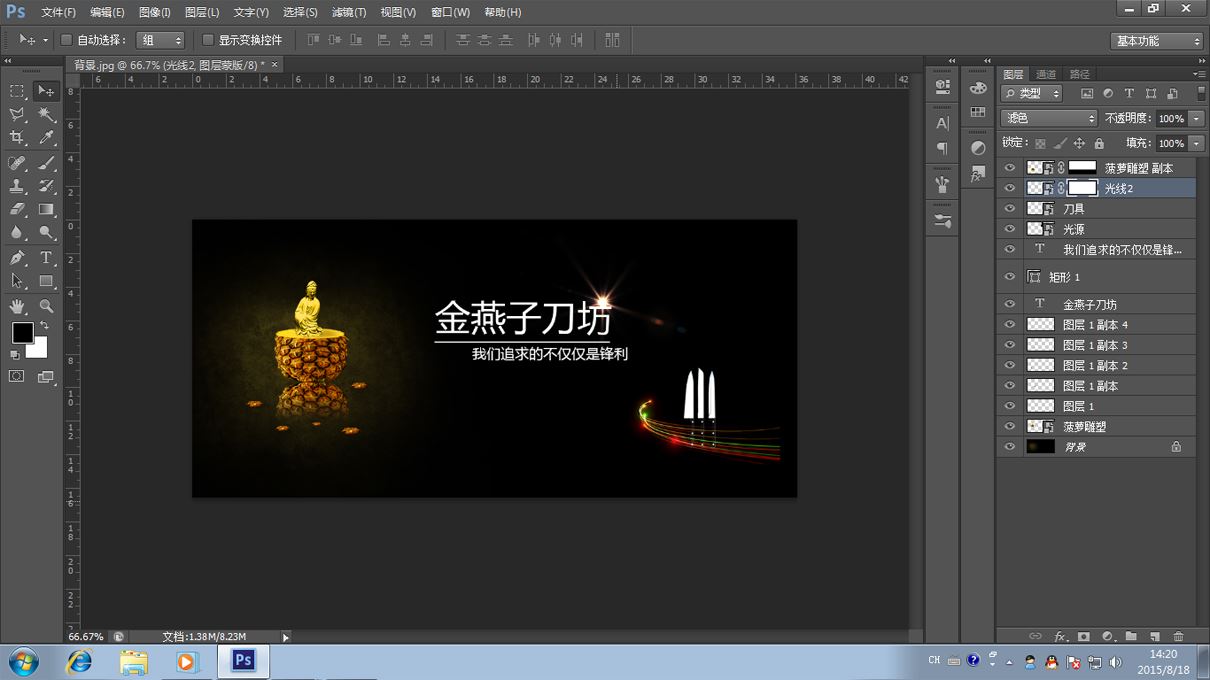Select the Magic Wand tool
Image resolution: width=1210 pixels, height=680 pixels.
[46, 115]
